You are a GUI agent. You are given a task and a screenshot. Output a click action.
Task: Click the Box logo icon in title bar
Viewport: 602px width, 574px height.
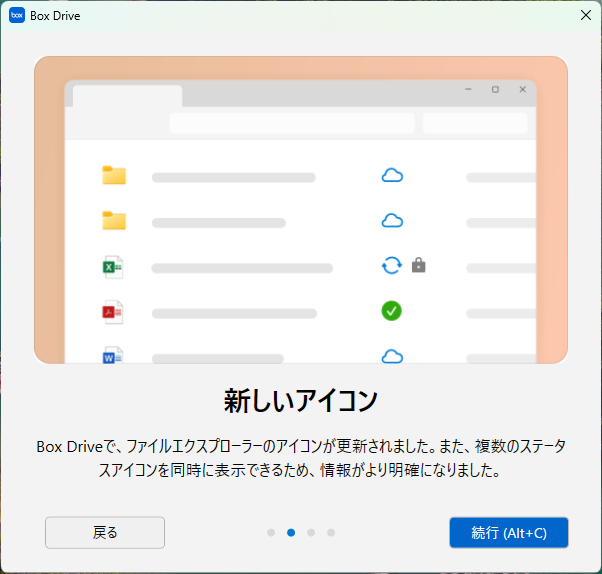[17, 15]
